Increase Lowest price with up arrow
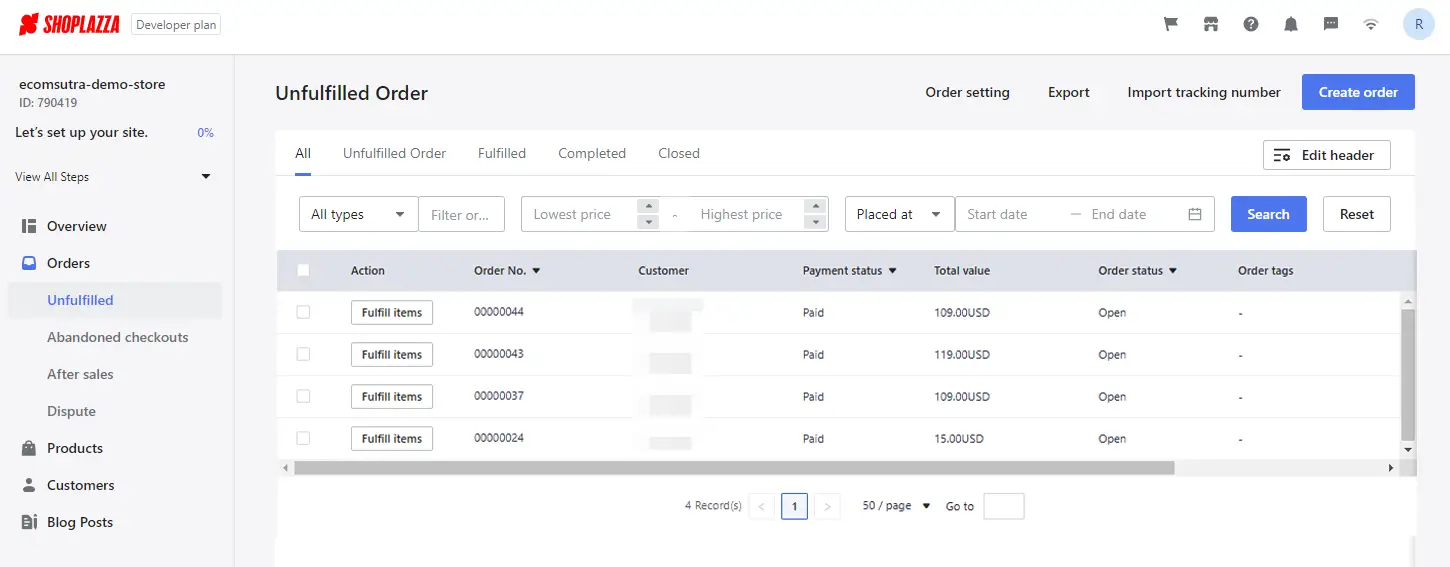Image resolution: width=1450 pixels, height=567 pixels. (648, 206)
